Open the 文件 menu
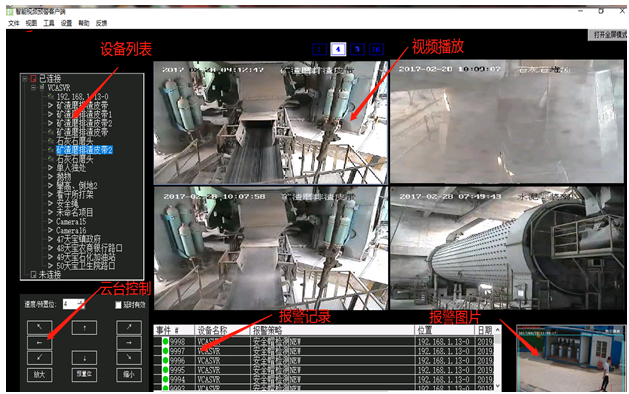The width and height of the screenshot is (629, 394). pyautogui.click(x=14, y=23)
